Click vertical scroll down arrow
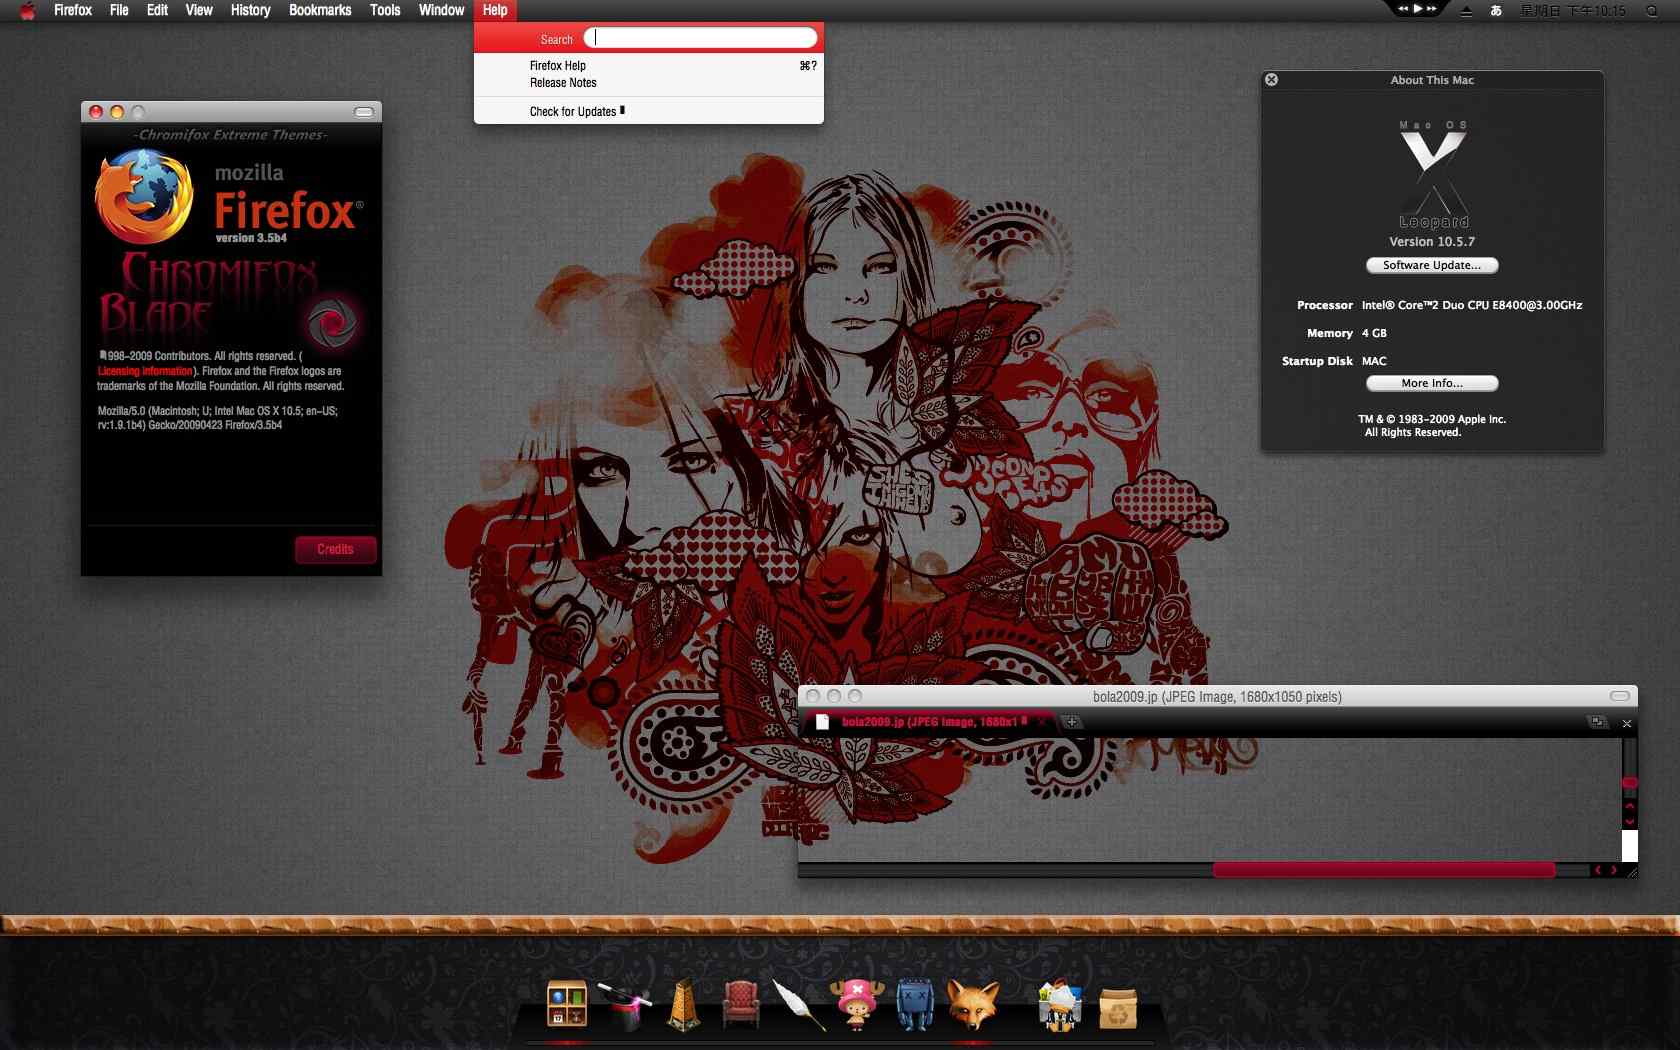Screen dimensions: 1680x1050 click(1630, 821)
